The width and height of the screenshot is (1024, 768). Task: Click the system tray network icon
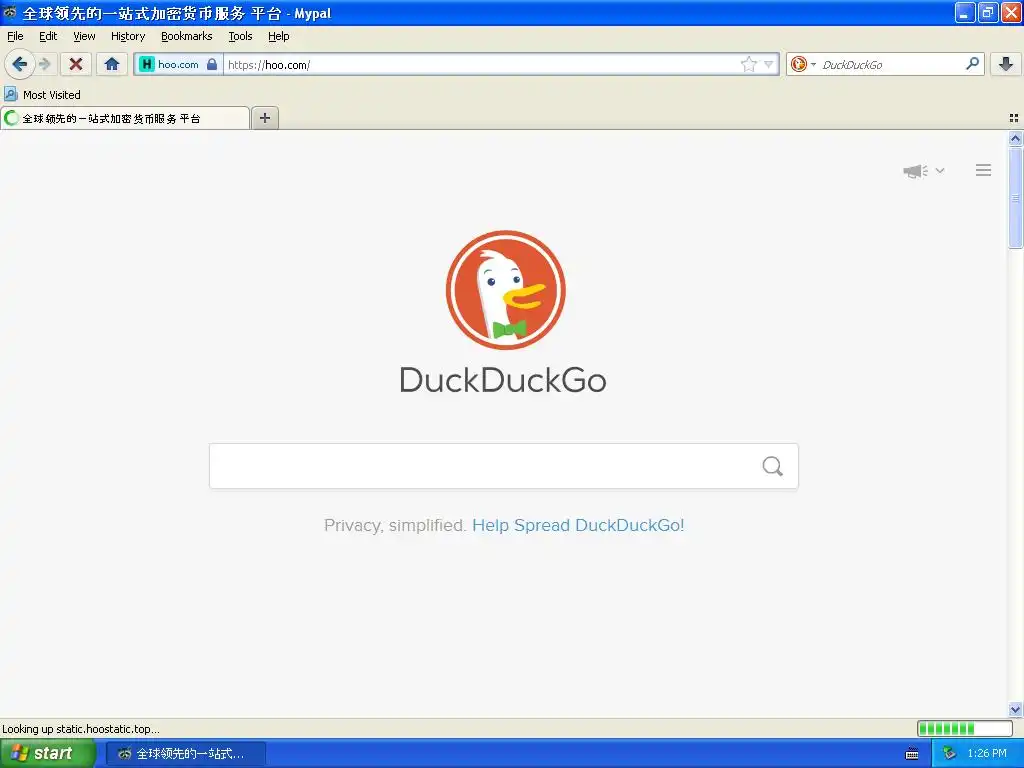point(949,754)
